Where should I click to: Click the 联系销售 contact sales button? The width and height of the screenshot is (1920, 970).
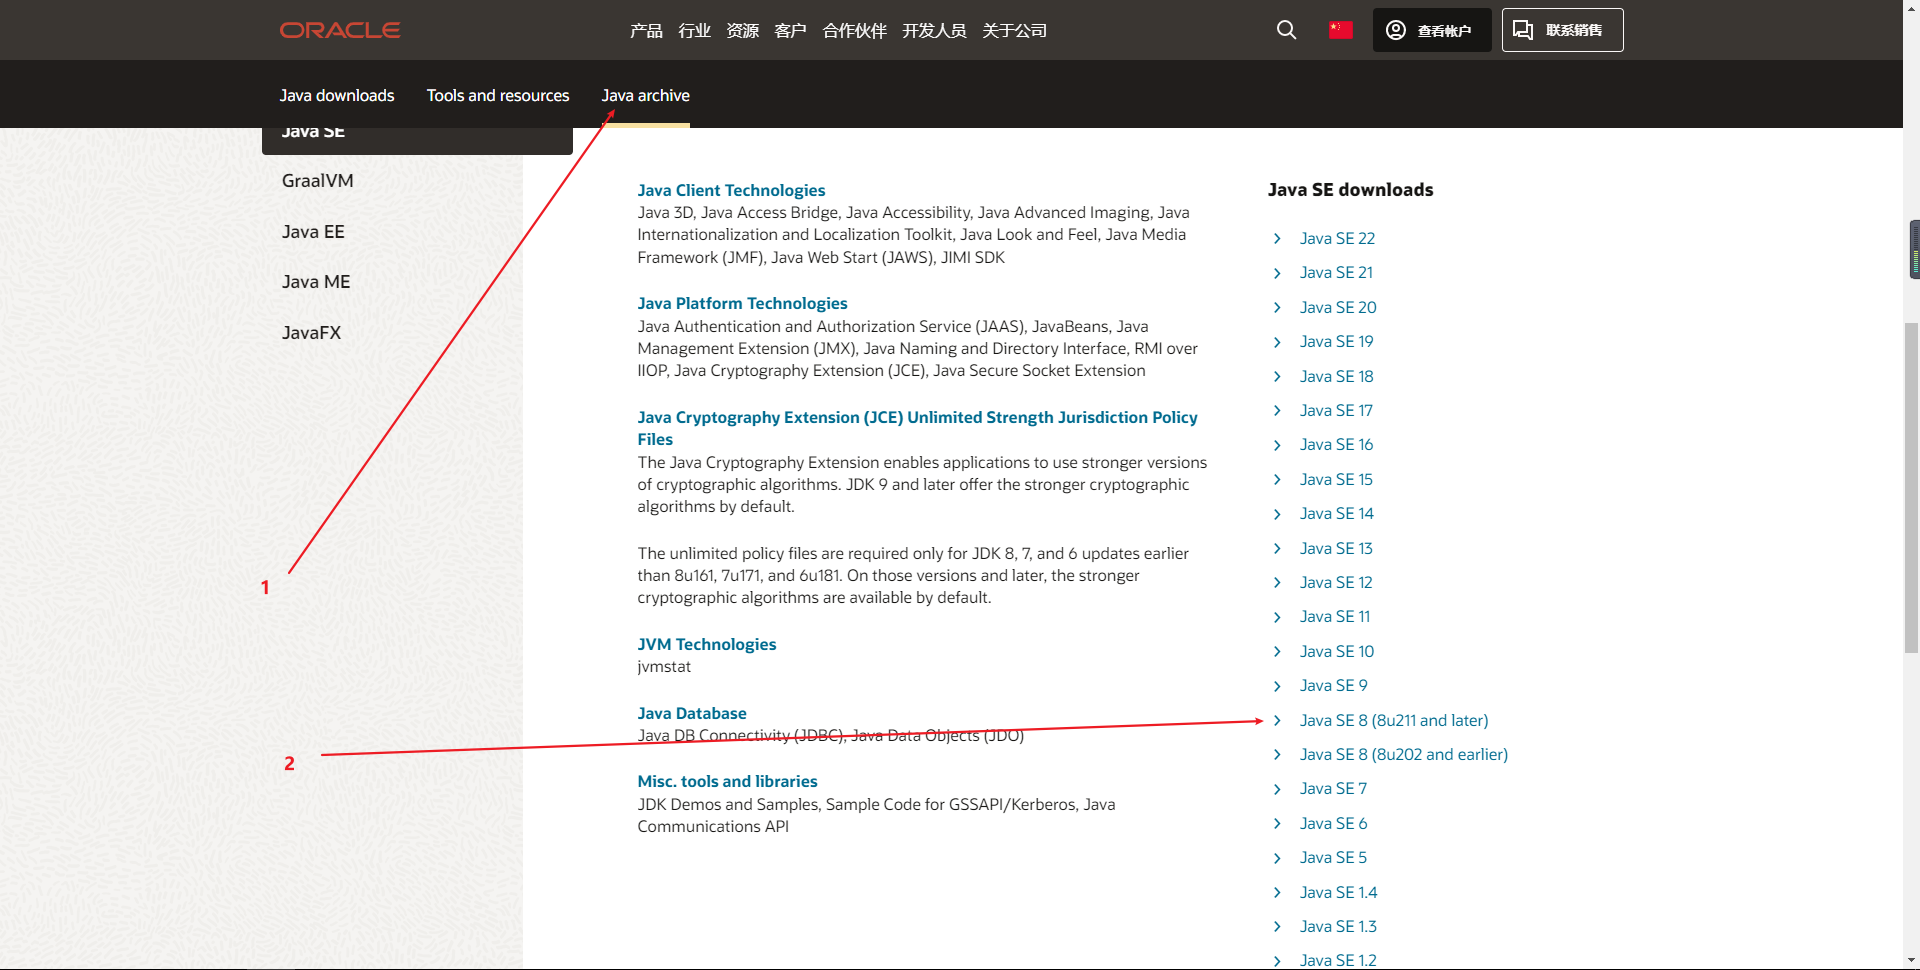pyautogui.click(x=1561, y=30)
